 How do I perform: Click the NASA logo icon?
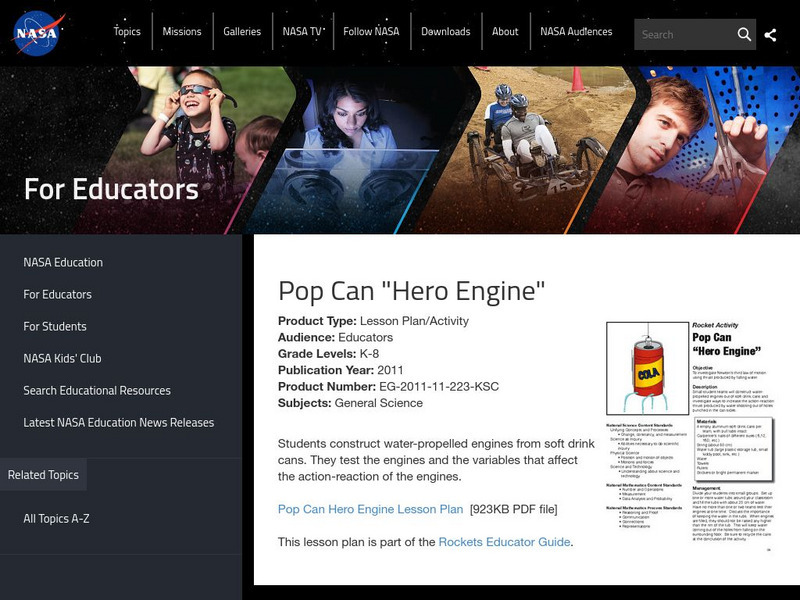coord(38,32)
